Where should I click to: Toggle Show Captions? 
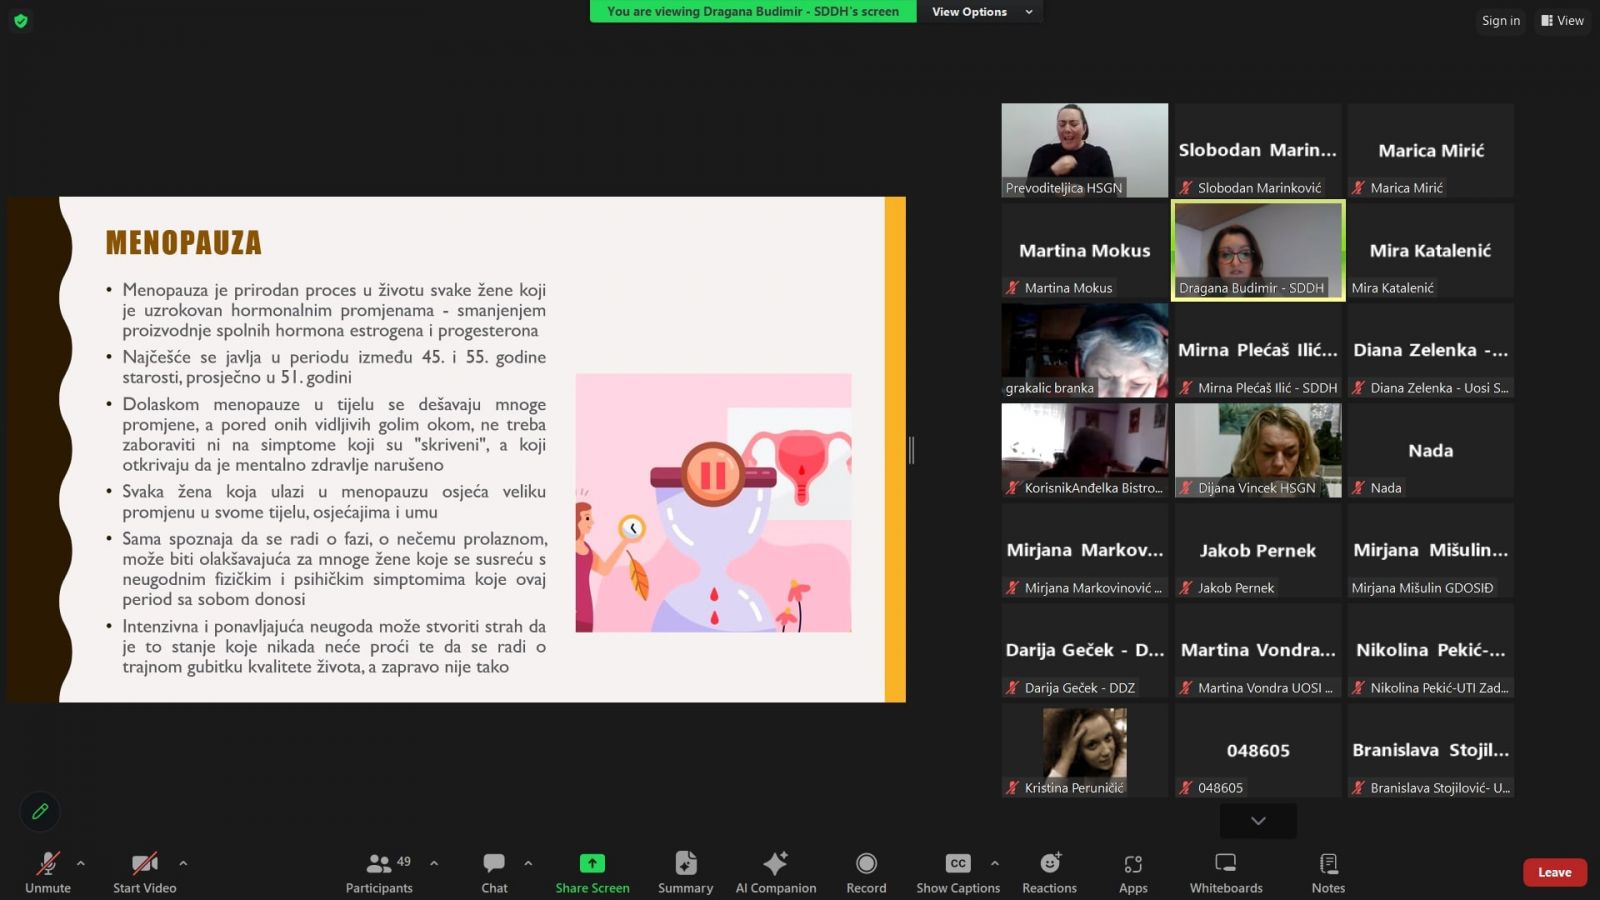tap(957, 871)
